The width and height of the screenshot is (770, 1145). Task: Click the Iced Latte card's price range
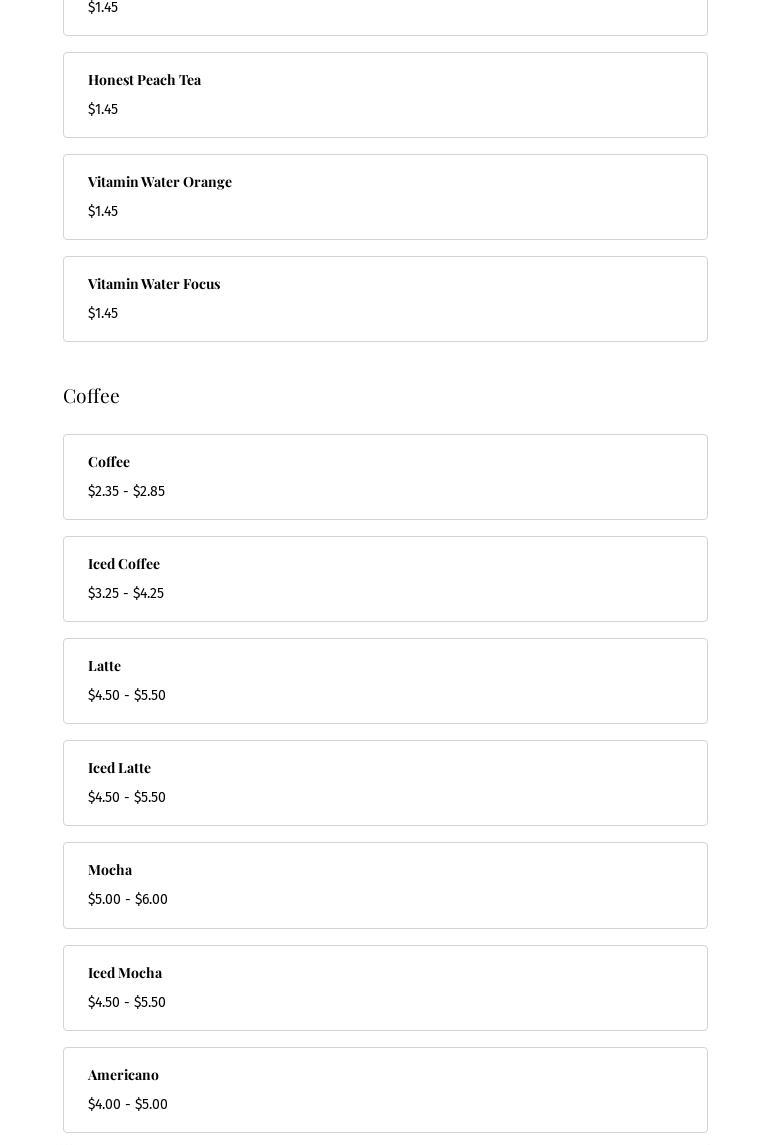(x=127, y=798)
